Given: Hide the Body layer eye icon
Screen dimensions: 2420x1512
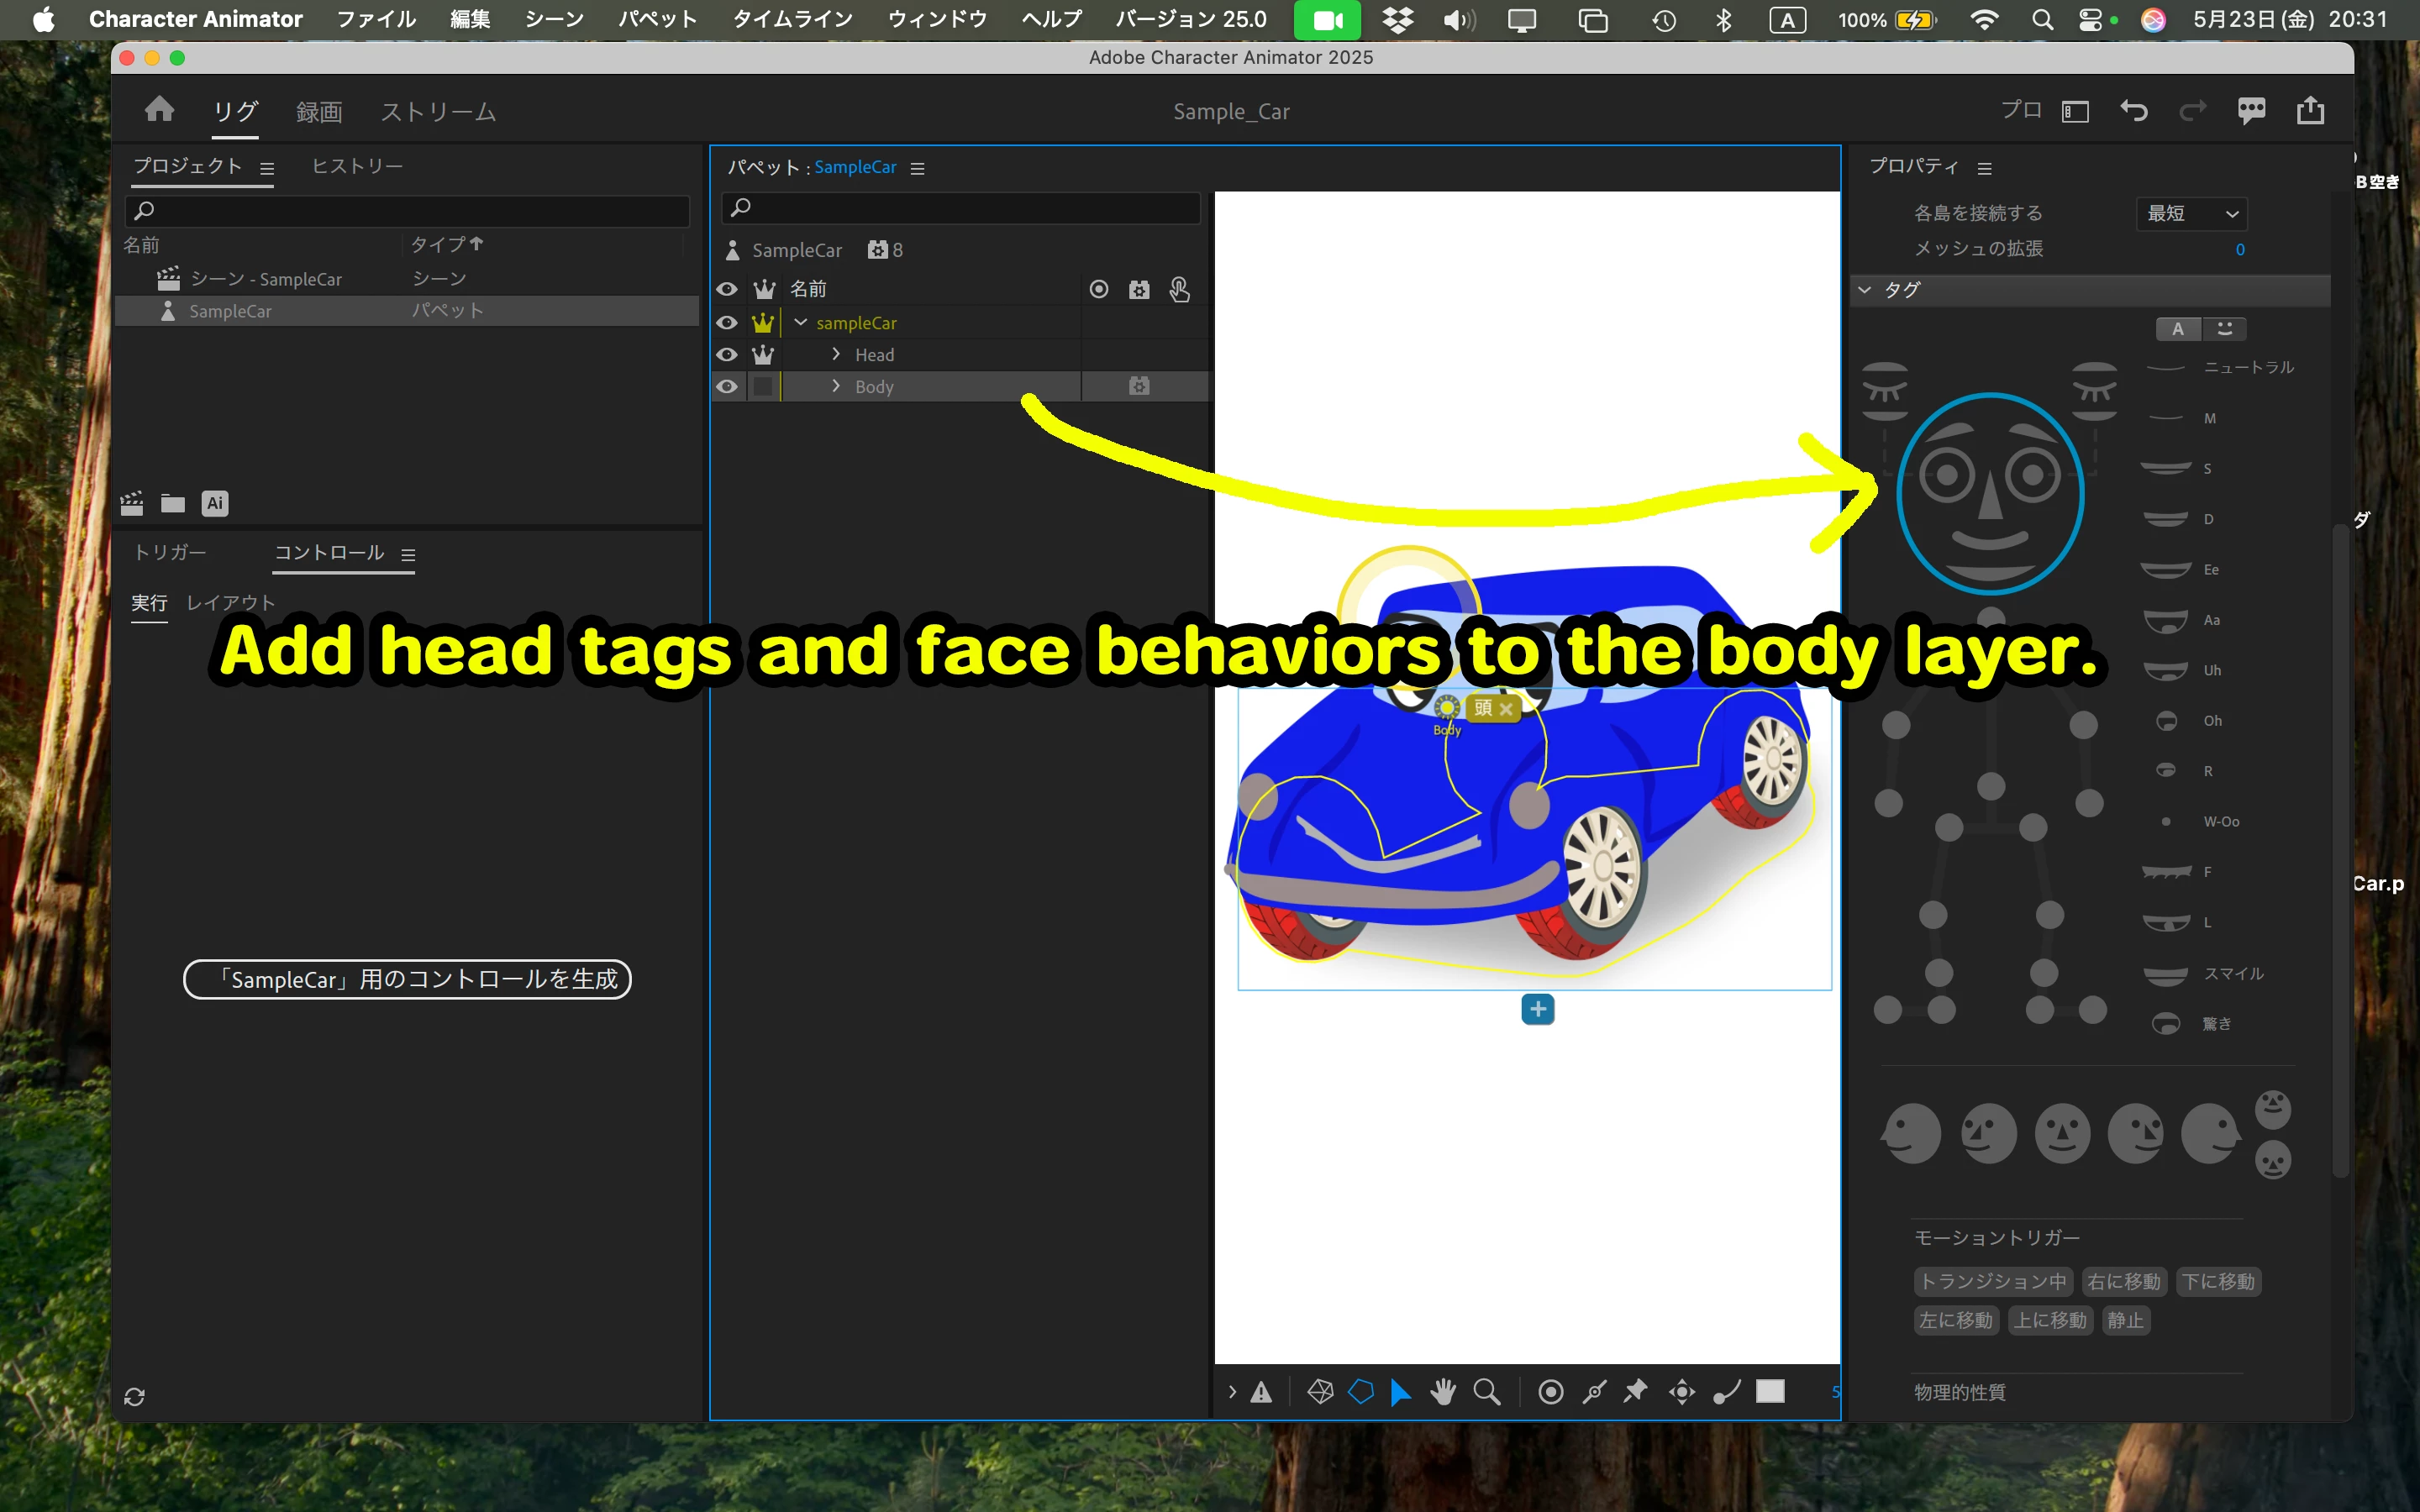Looking at the screenshot, I should coord(727,386).
